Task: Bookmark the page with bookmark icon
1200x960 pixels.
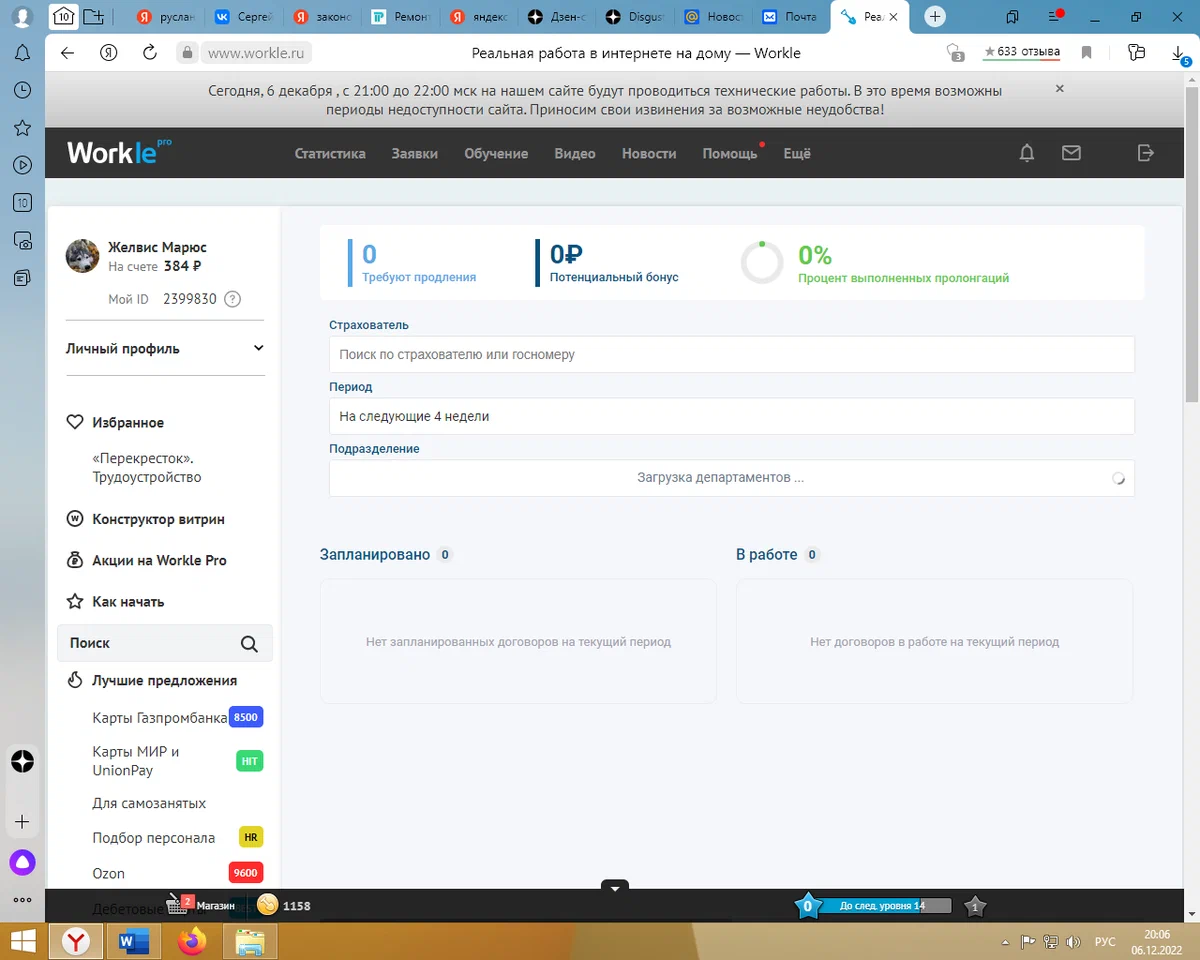Action: point(1086,53)
